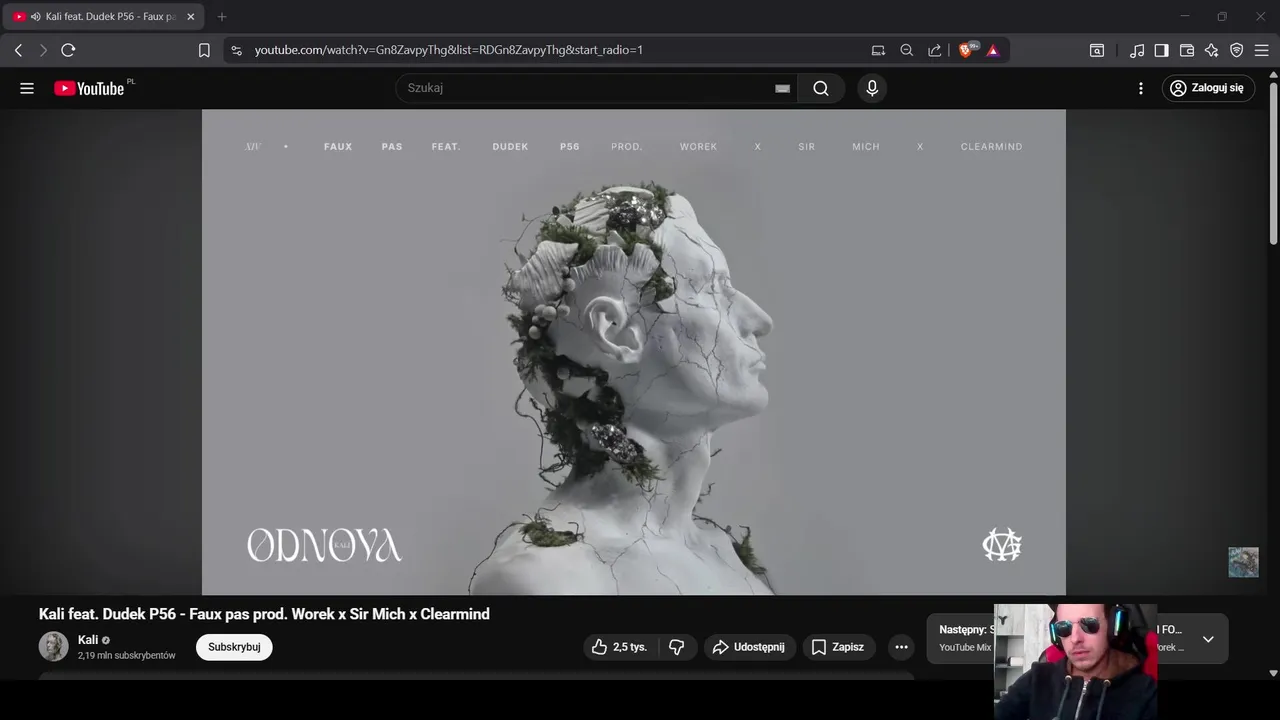
Task: Select the Kali feat. Dudek P56 tab
Action: point(104,17)
